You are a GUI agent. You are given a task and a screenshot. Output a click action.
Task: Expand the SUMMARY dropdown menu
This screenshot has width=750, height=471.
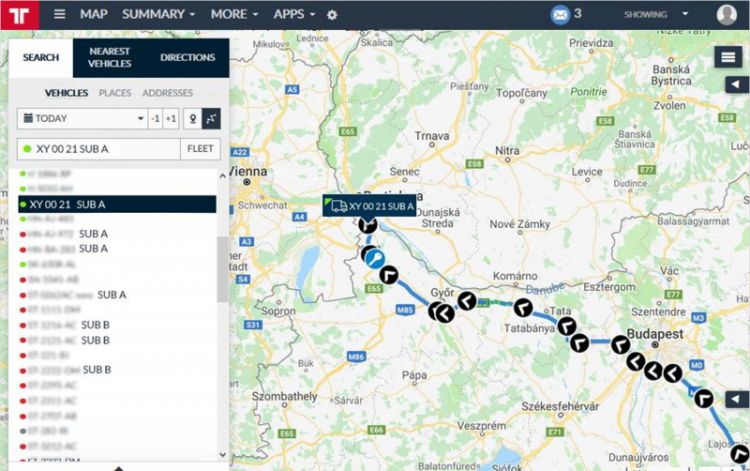(x=158, y=15)
